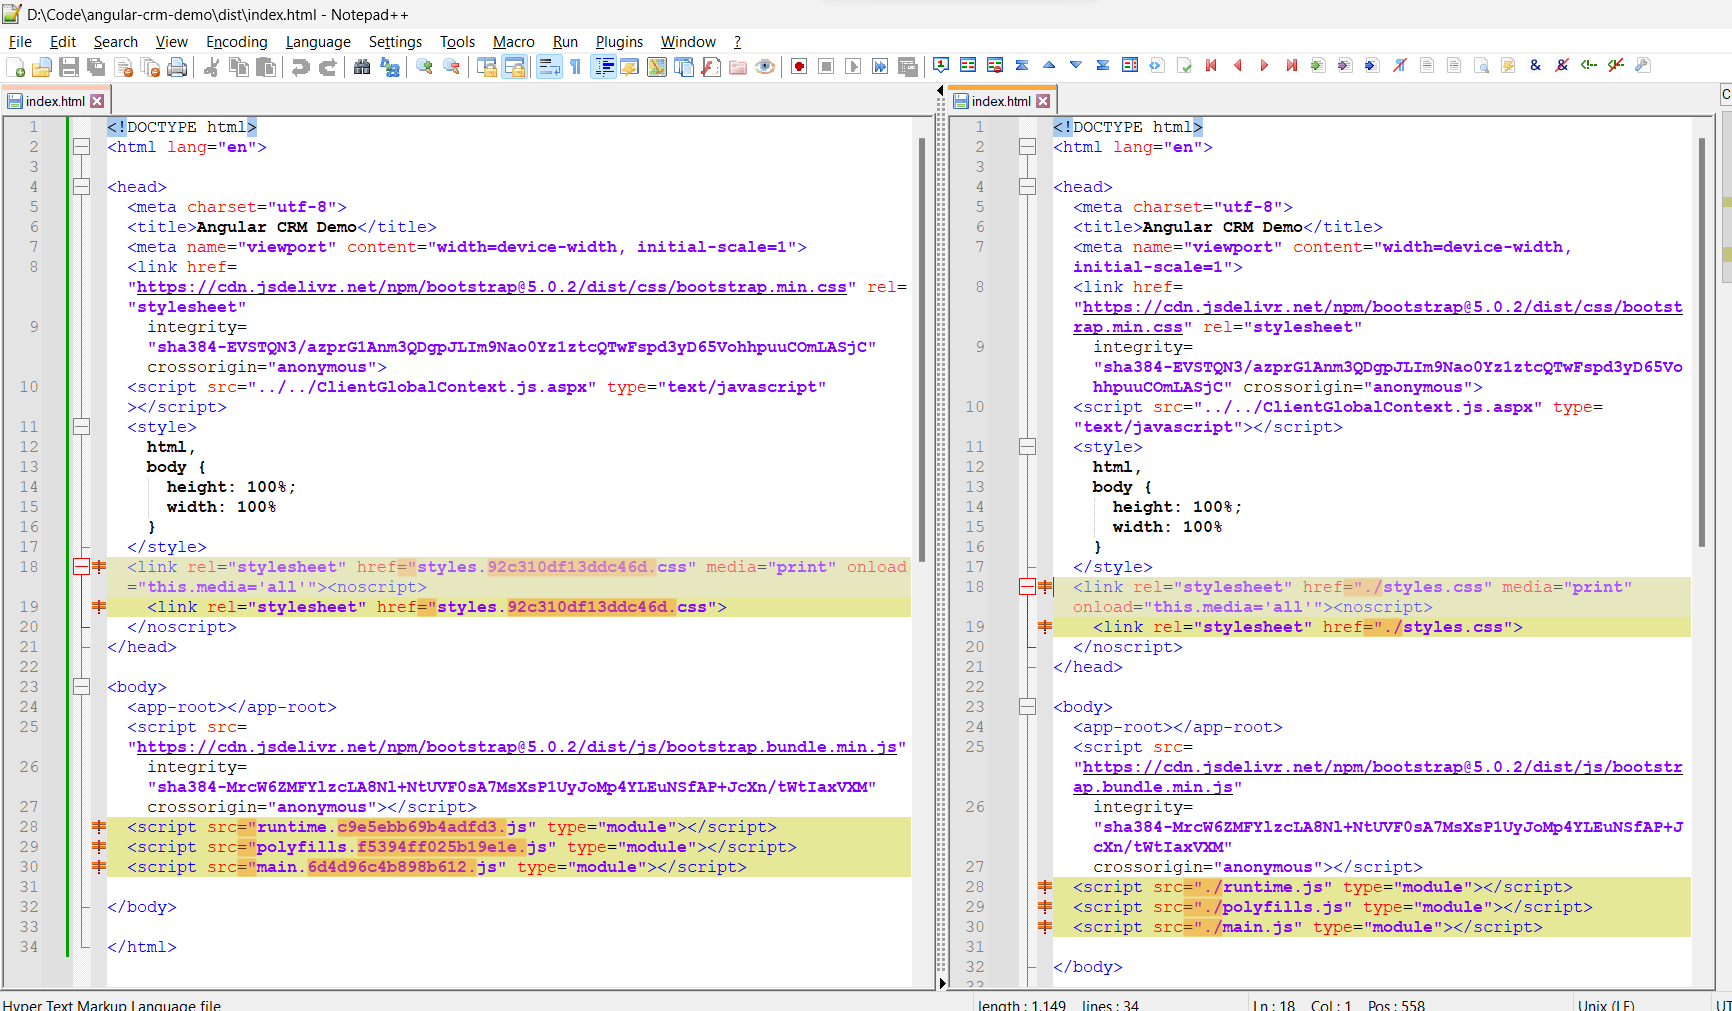This screenshot has width=1732, height=1011.
Task: Start macro recording with the red record icon
Action: pos(799,67)
